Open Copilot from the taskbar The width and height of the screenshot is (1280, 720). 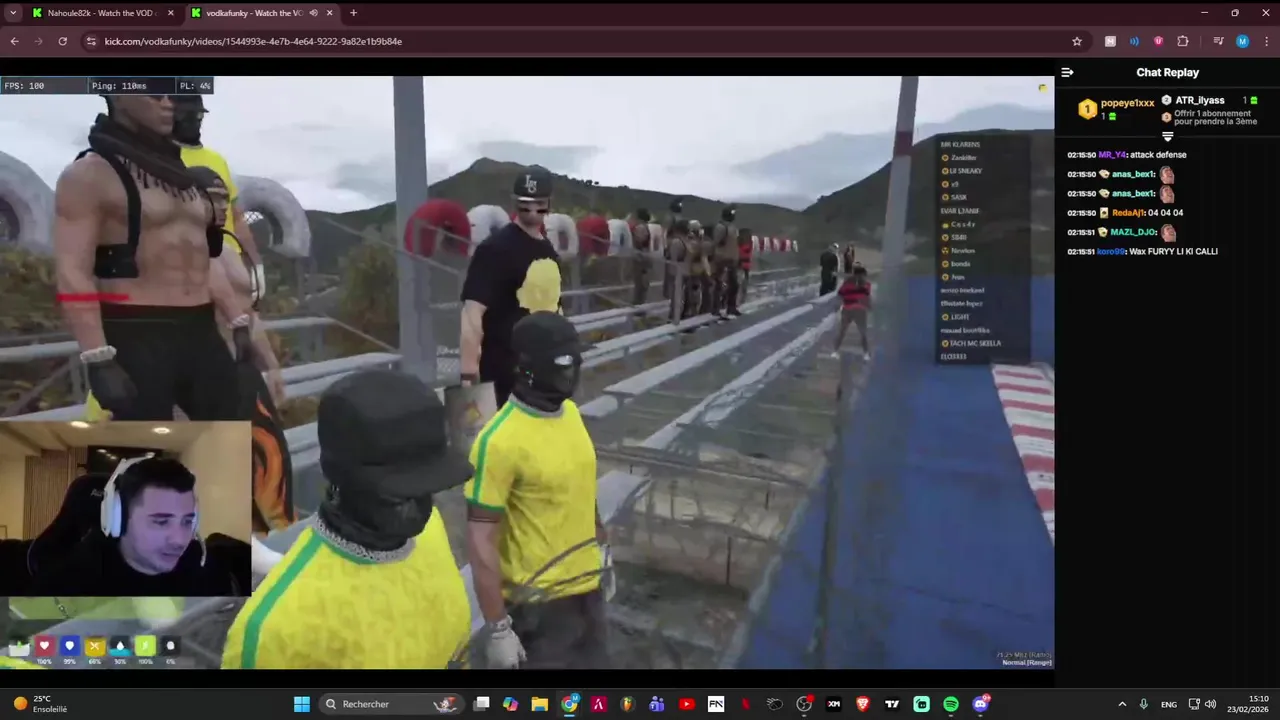pos(510,704)
